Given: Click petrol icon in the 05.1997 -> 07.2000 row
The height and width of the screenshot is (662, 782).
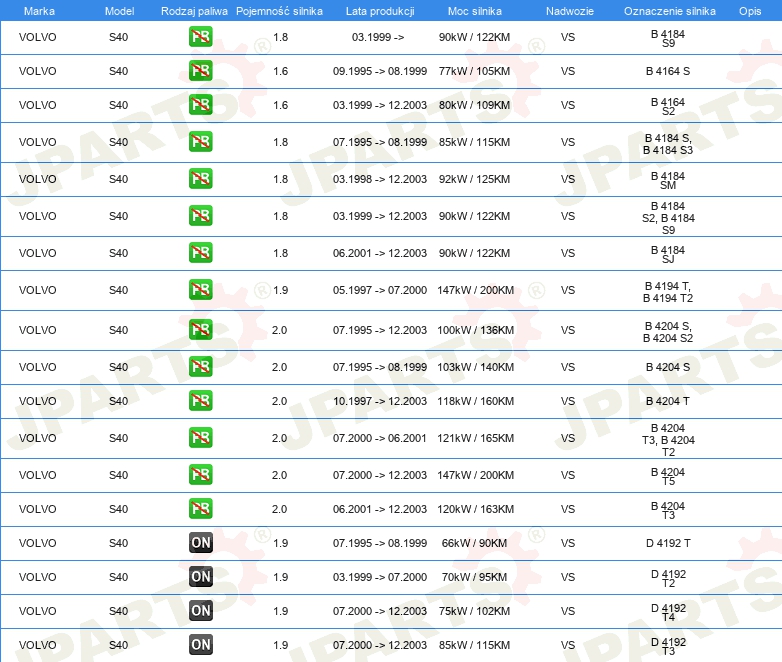Looking at the screenshot, I should pyautogui.click(x=200, y=289).
